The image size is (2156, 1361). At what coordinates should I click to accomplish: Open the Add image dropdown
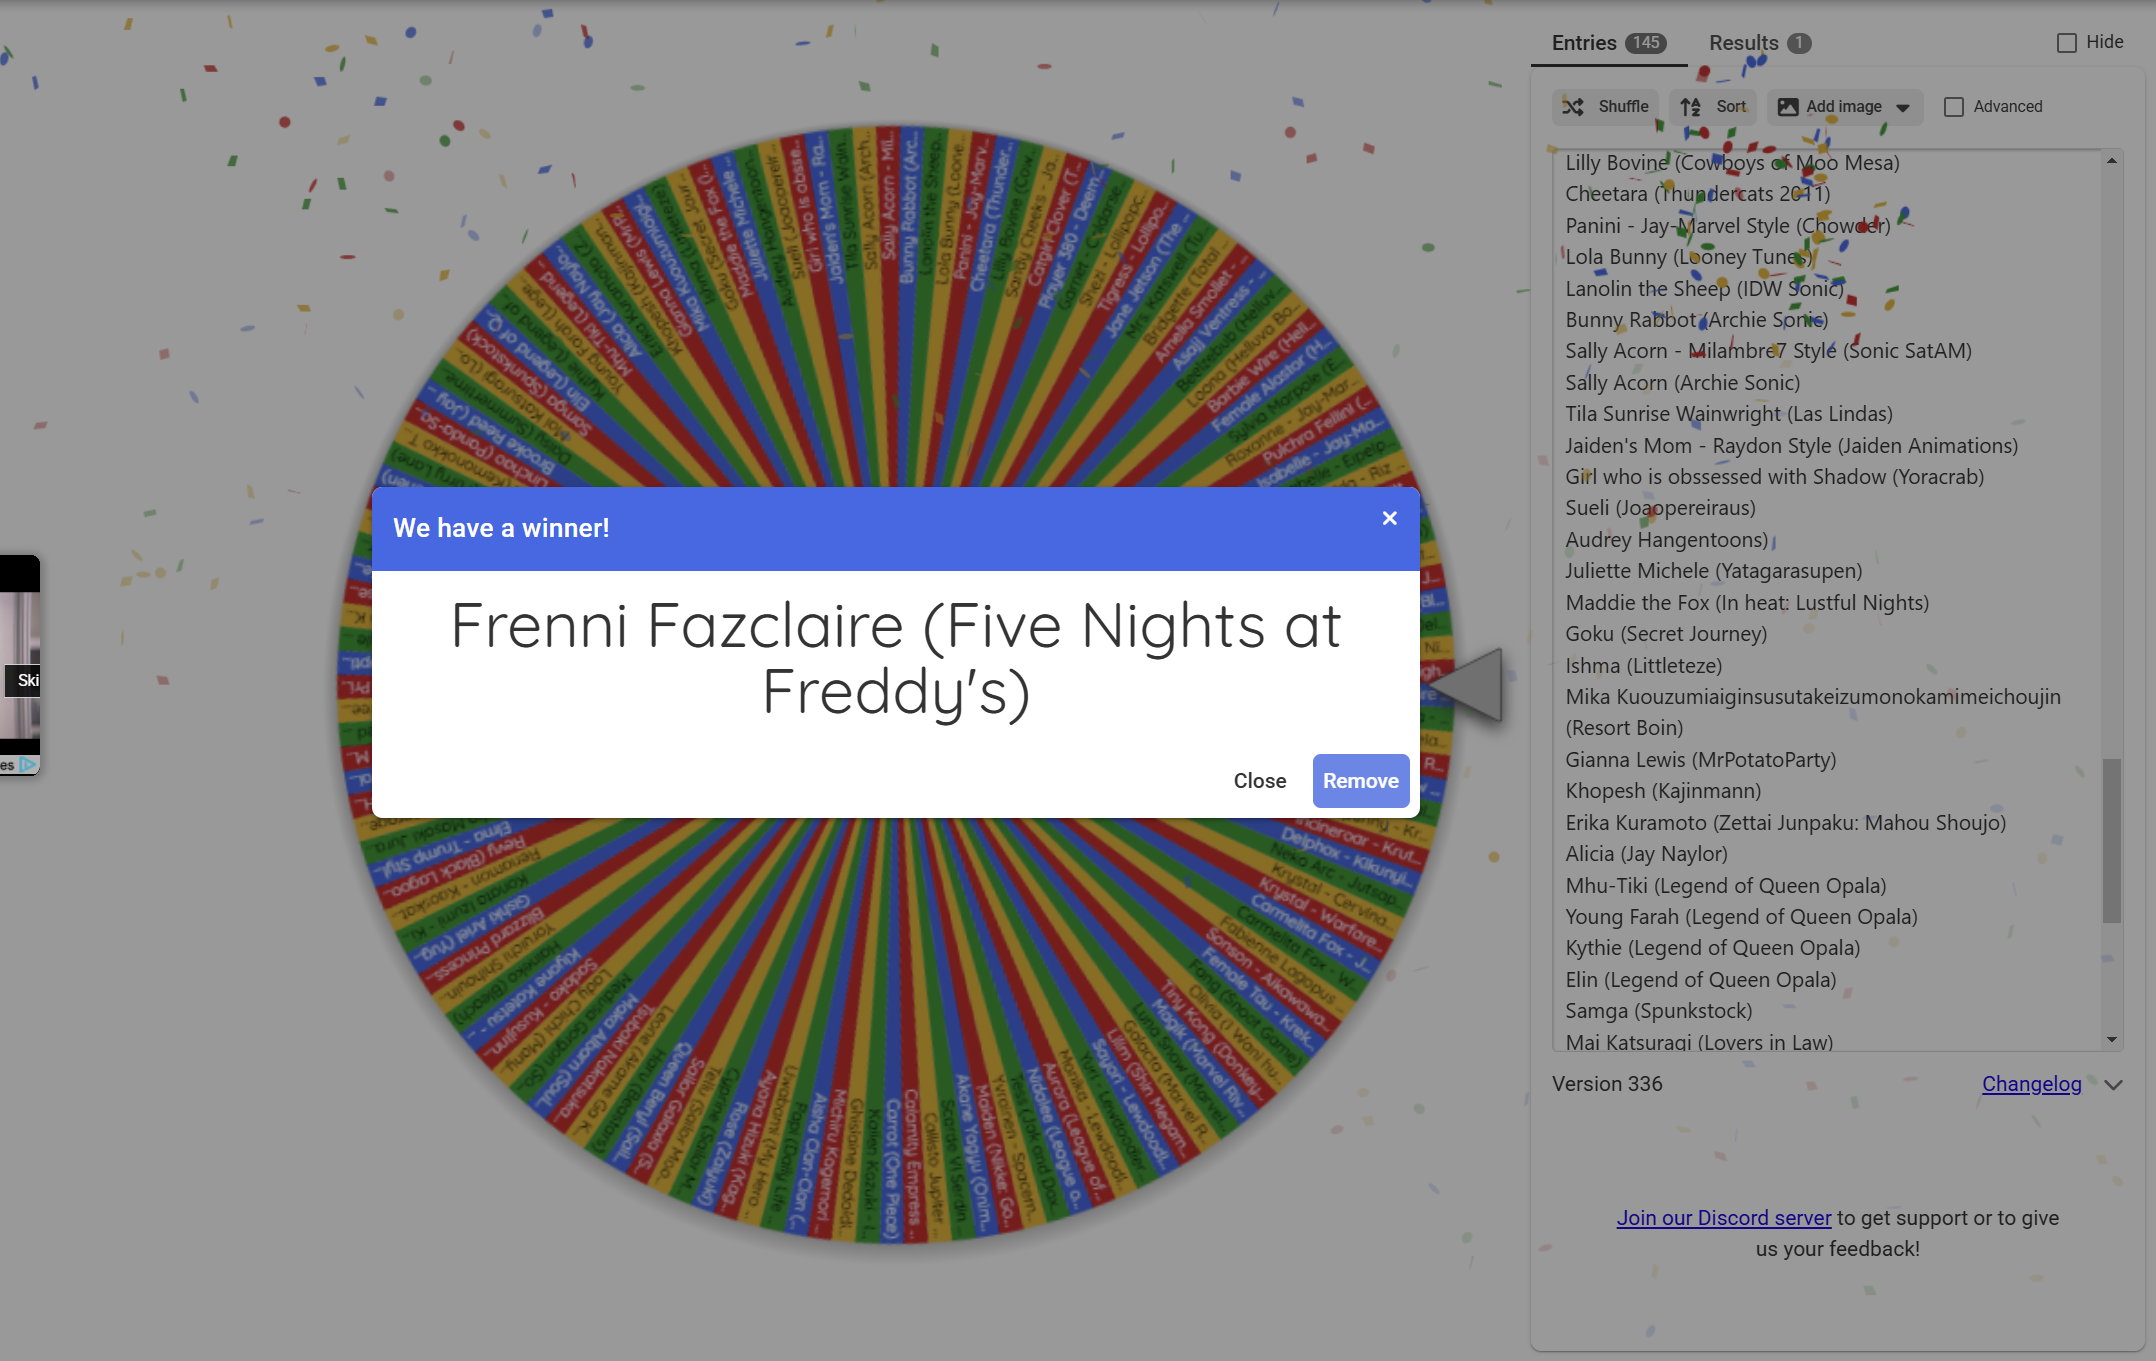1845,107
